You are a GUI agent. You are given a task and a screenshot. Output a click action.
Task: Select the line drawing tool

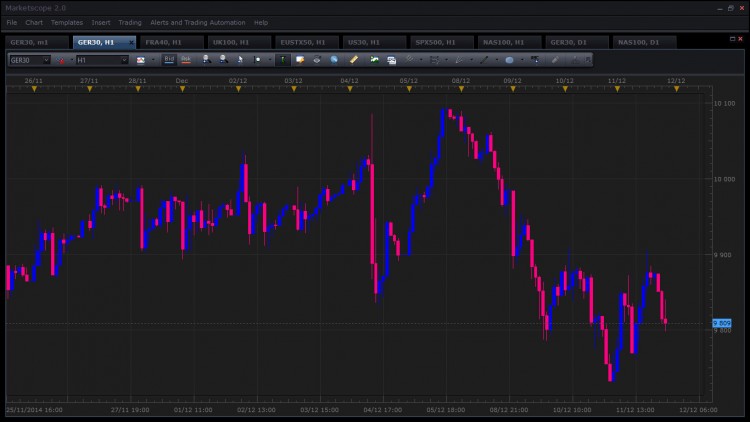click(484, 60)
